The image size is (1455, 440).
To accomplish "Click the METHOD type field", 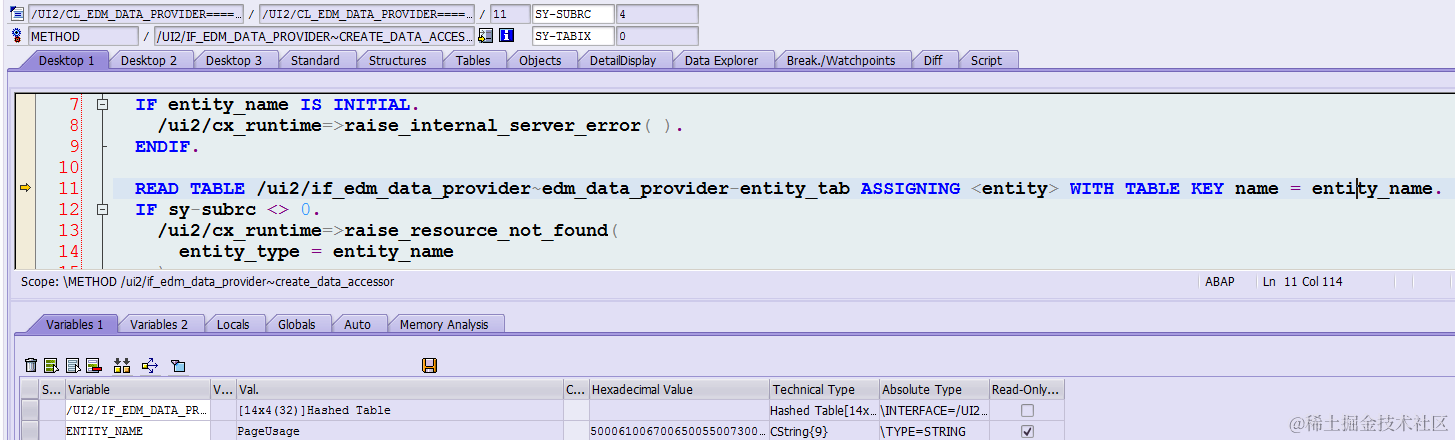I will [83, 36].
